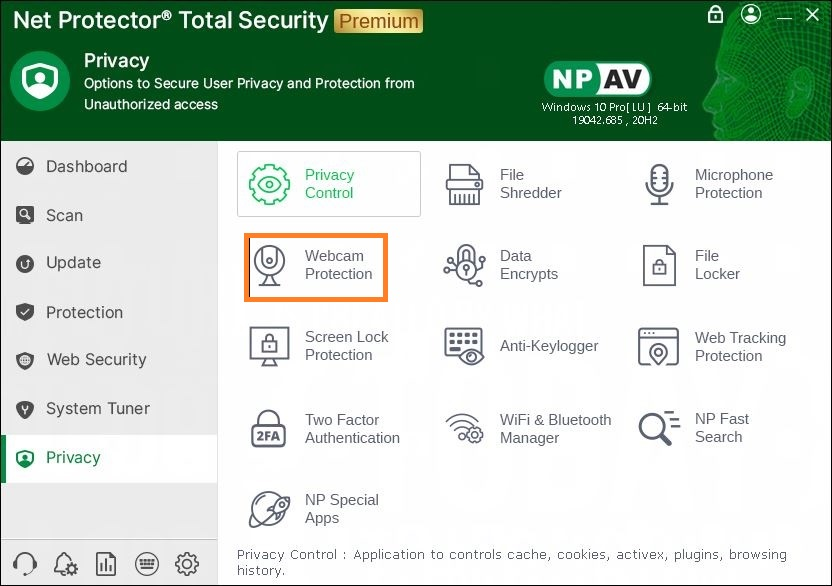Open WiFi & Bluetooth Manager
Viewport: 832px width, 586px height.
(529, 429)
